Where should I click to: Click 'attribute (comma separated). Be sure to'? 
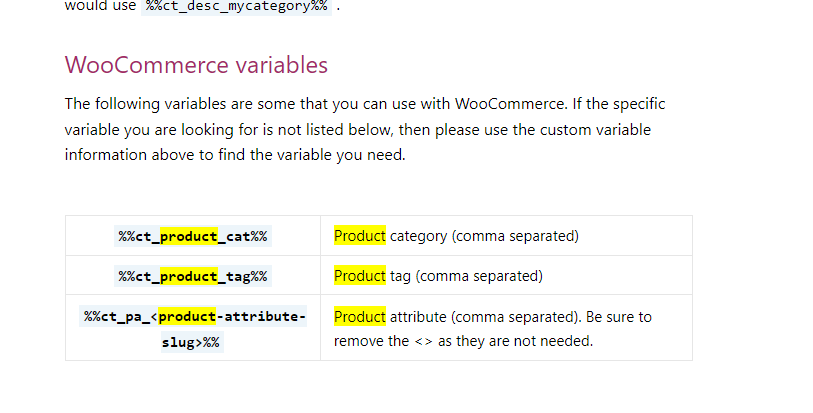click(521, 317)
